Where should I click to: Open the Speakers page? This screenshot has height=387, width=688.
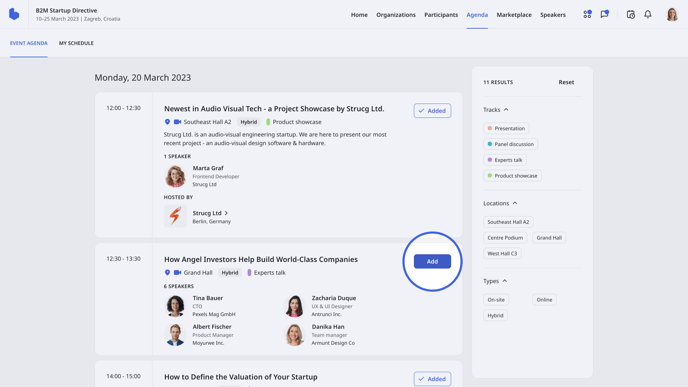(553, 14)
